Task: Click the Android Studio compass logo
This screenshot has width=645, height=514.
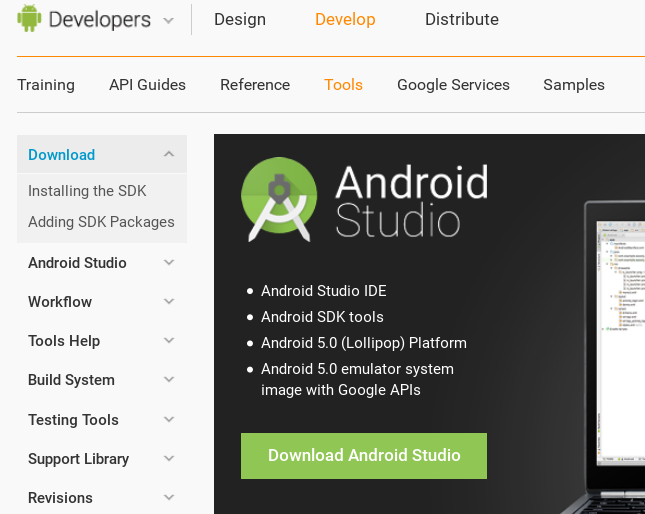Action: coord(279,199)
